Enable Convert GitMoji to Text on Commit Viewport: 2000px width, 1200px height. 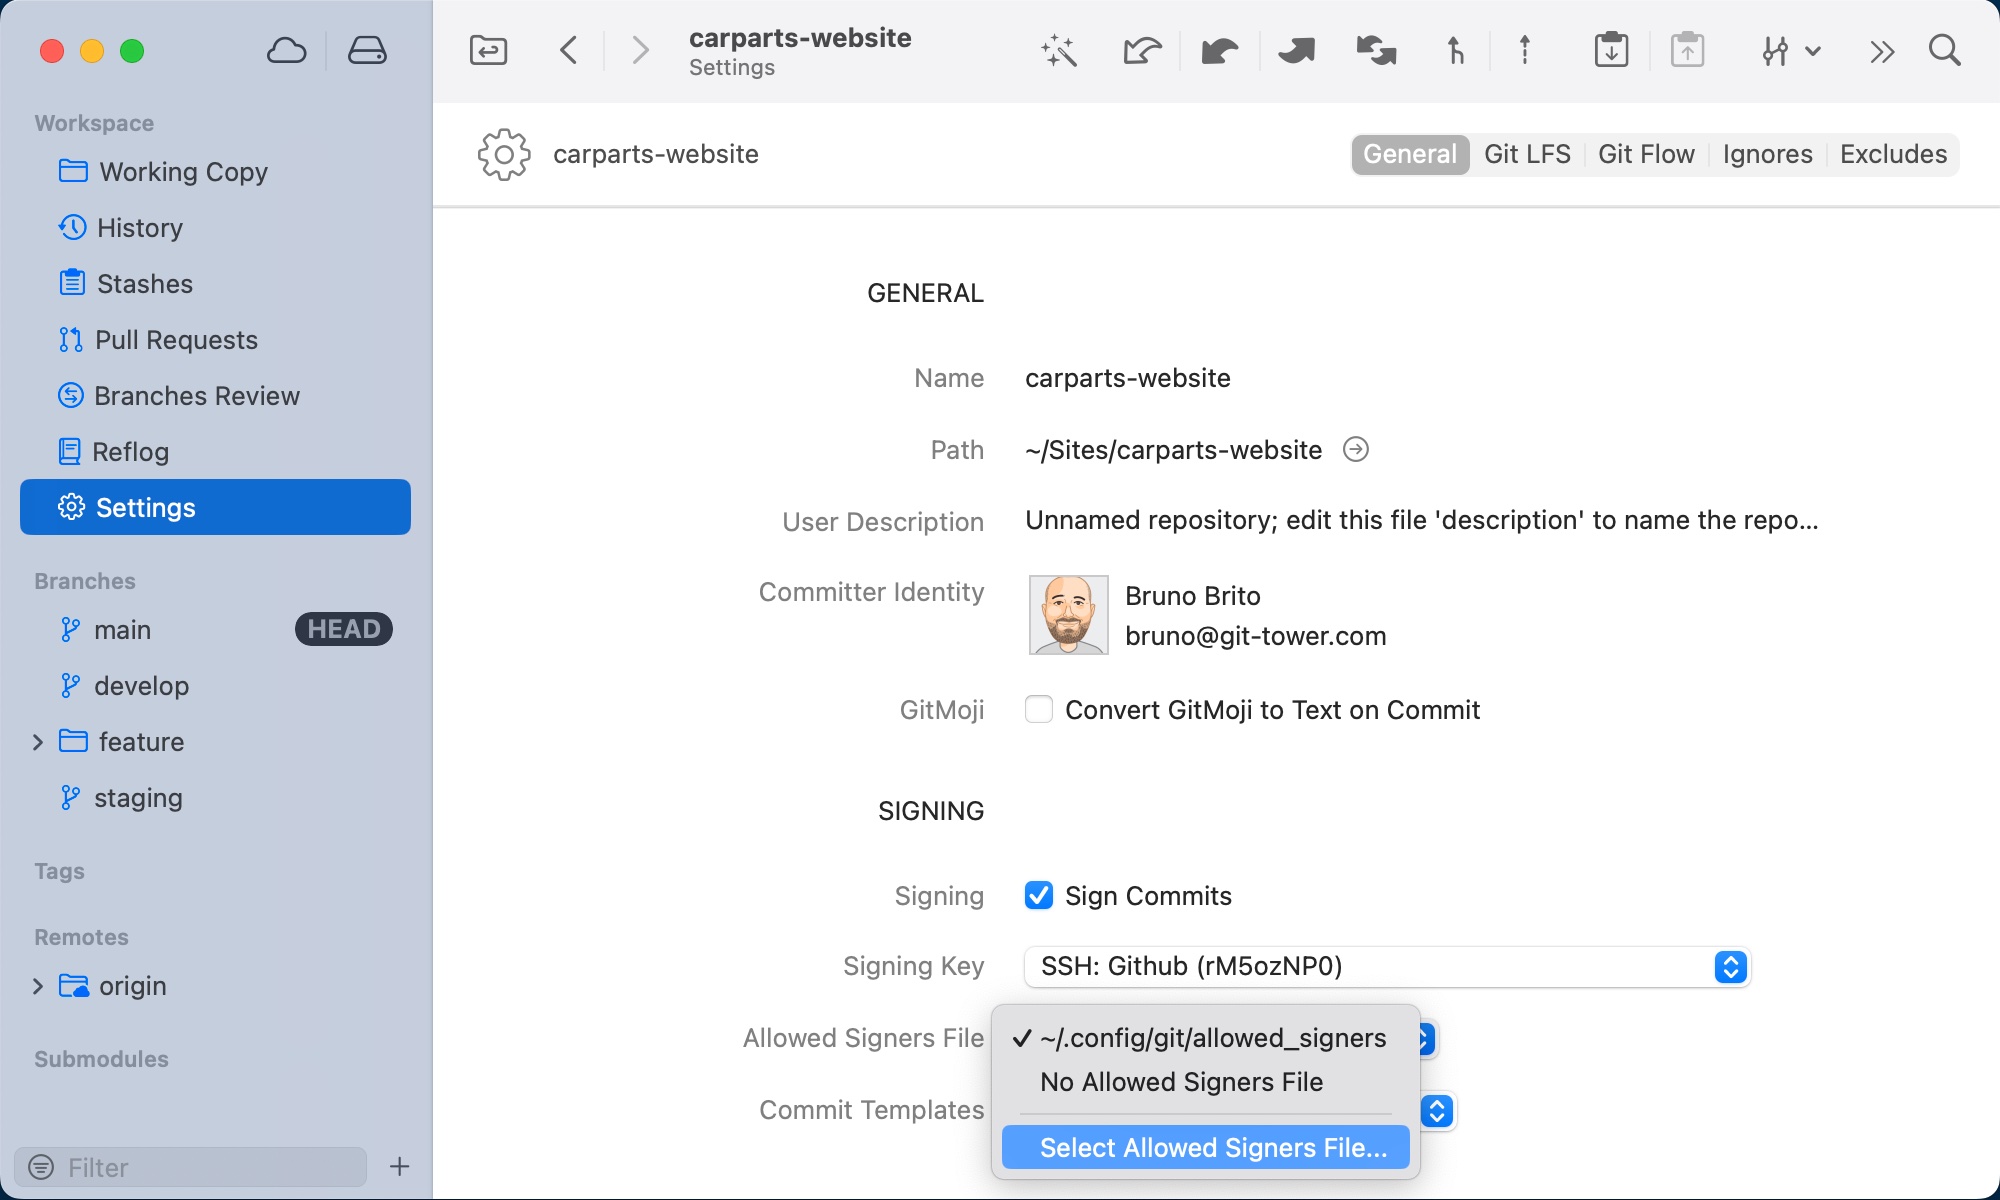click(x=1039, y=709)
